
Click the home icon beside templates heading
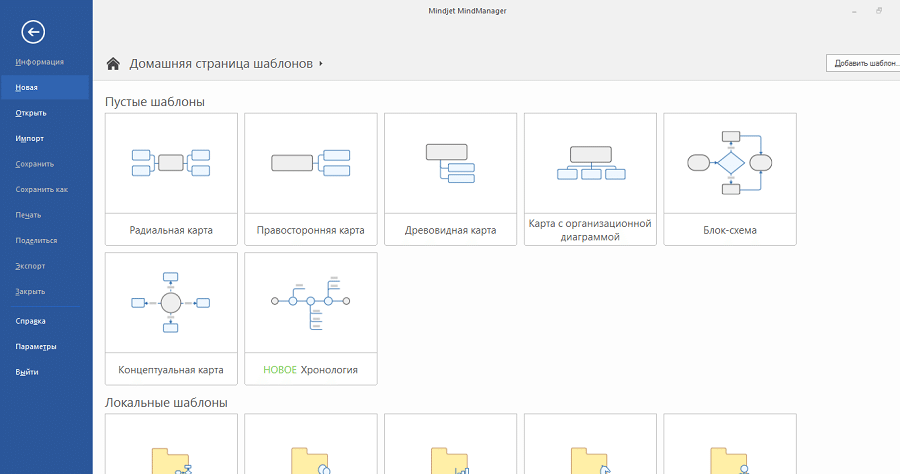(113, 64)
